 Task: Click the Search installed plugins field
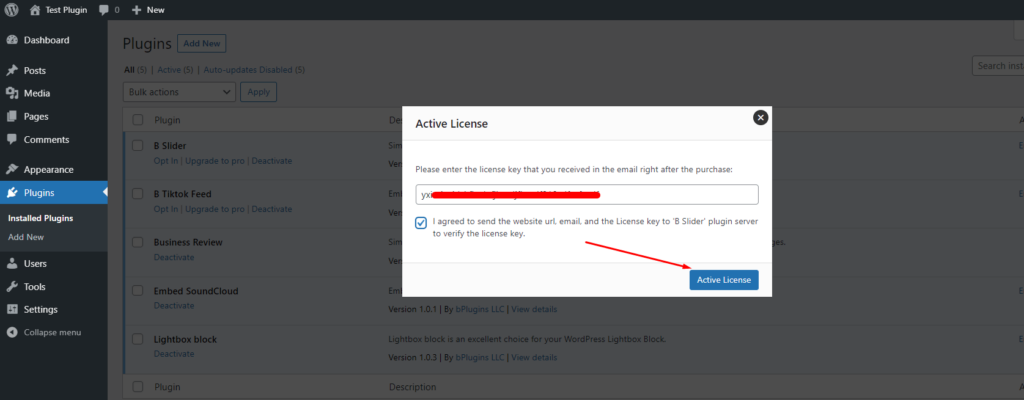click(998, 65)
